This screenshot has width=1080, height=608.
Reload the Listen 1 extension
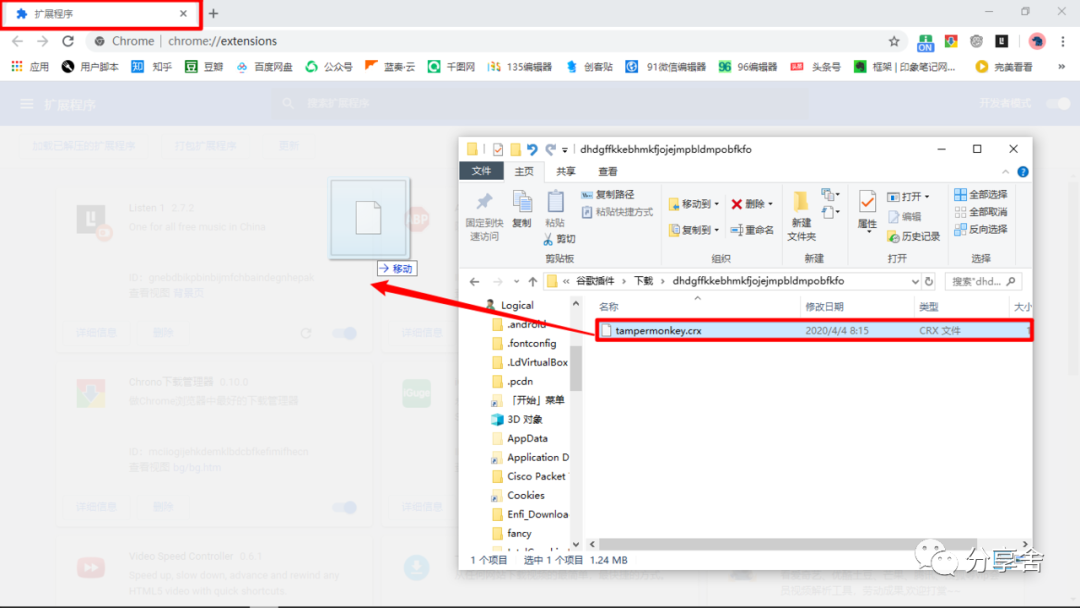[x=306, y=333]
